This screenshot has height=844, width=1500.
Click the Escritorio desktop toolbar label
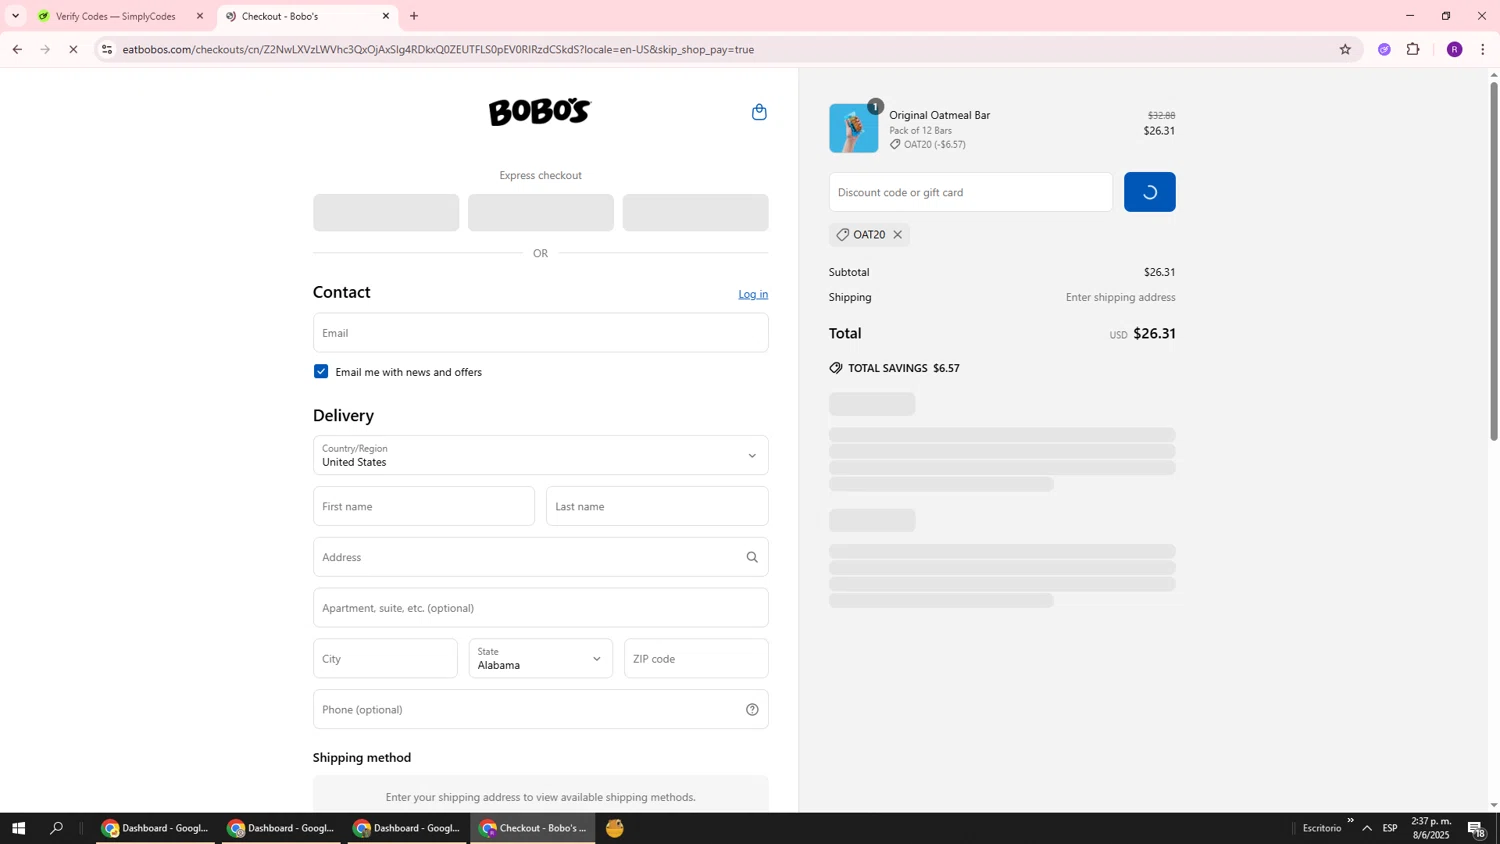(x=1322, y=828)
